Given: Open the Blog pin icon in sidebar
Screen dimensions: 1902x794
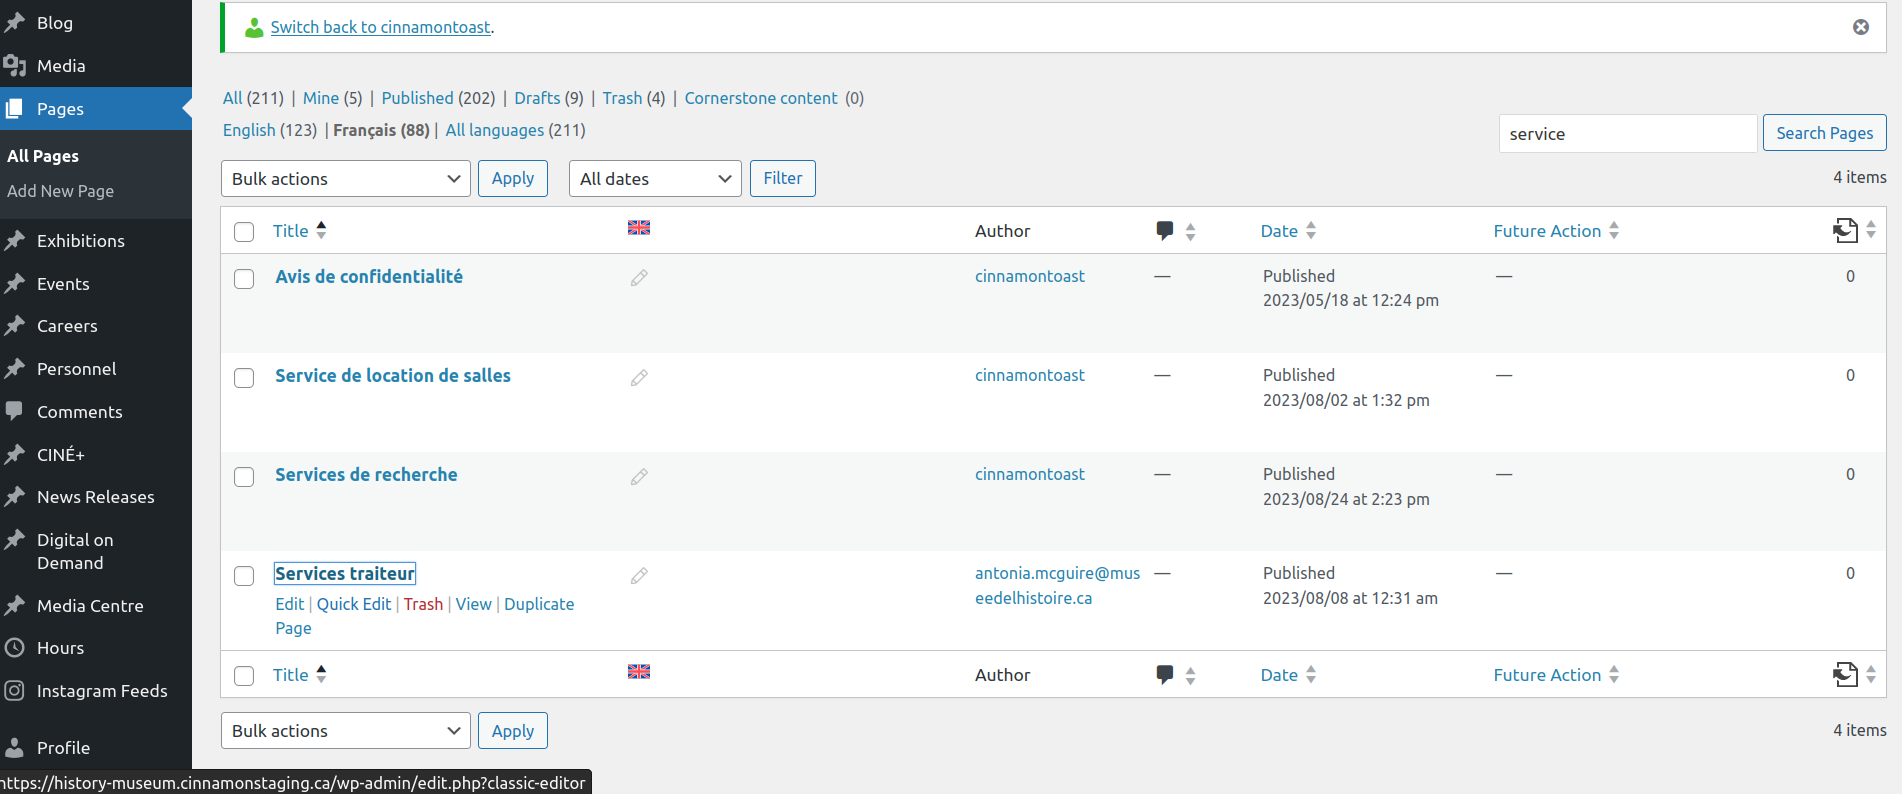Looking at the screenshot, I should (x=15, y=23).
